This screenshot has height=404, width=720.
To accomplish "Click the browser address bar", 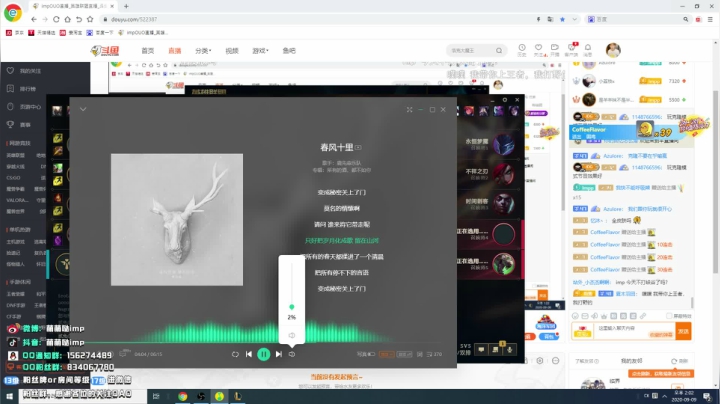I will 317,19.
